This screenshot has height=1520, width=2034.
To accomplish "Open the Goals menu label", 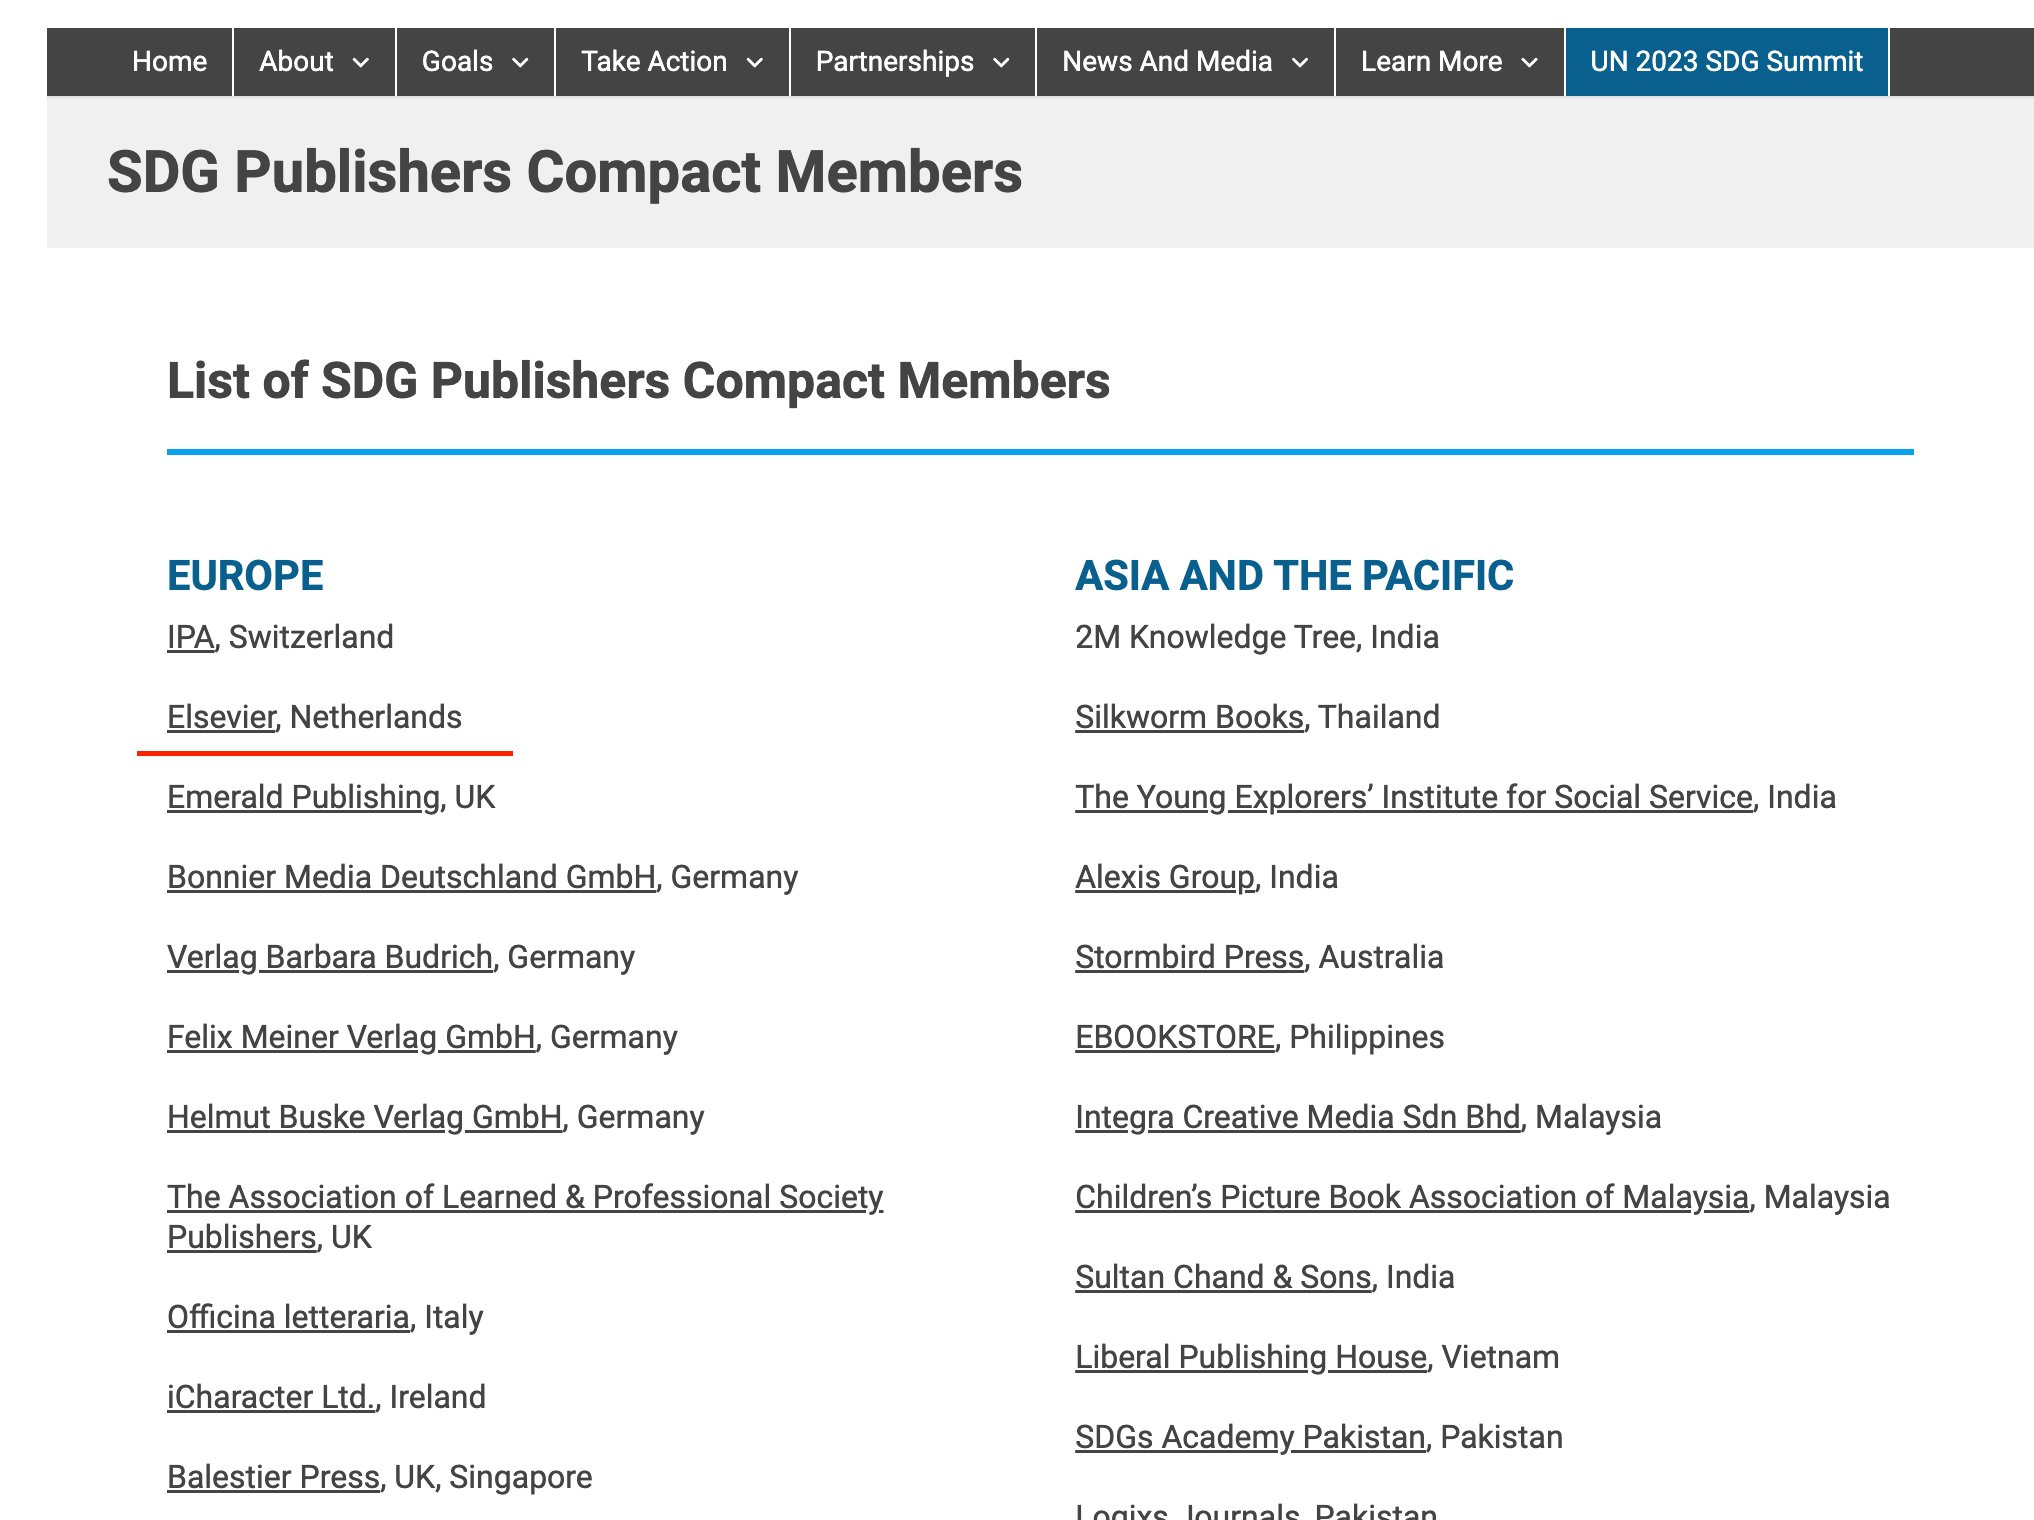I will 457,62.
